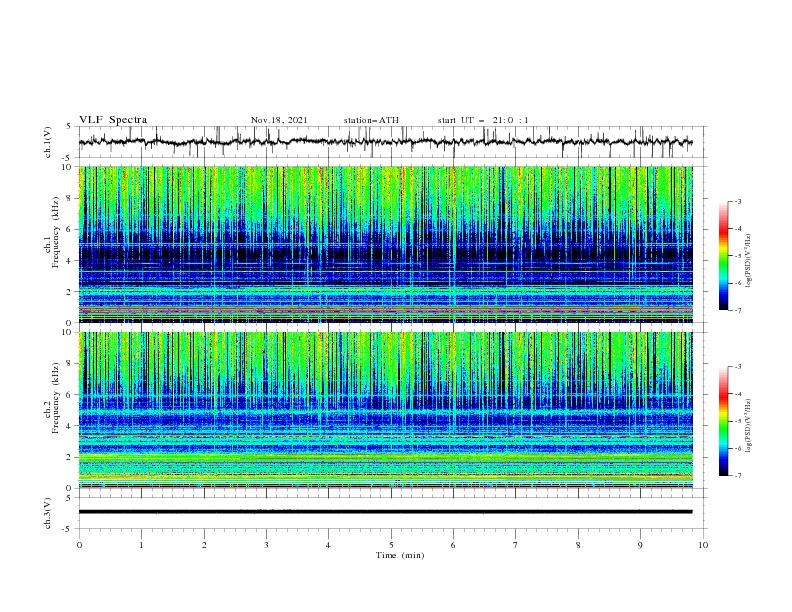792x612 pixels.
Task: Click the "VLF Spectra" plot title
Action: [x=113, y=120]
